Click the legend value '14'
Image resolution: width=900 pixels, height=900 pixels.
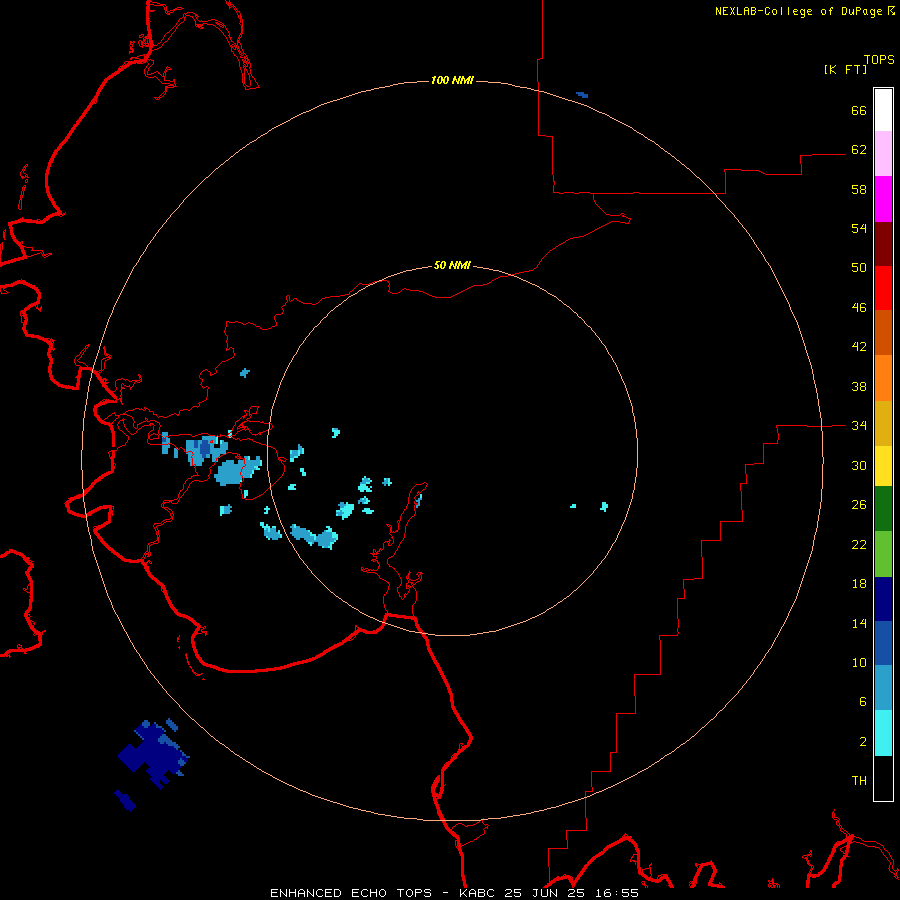(x=859, y=623)
